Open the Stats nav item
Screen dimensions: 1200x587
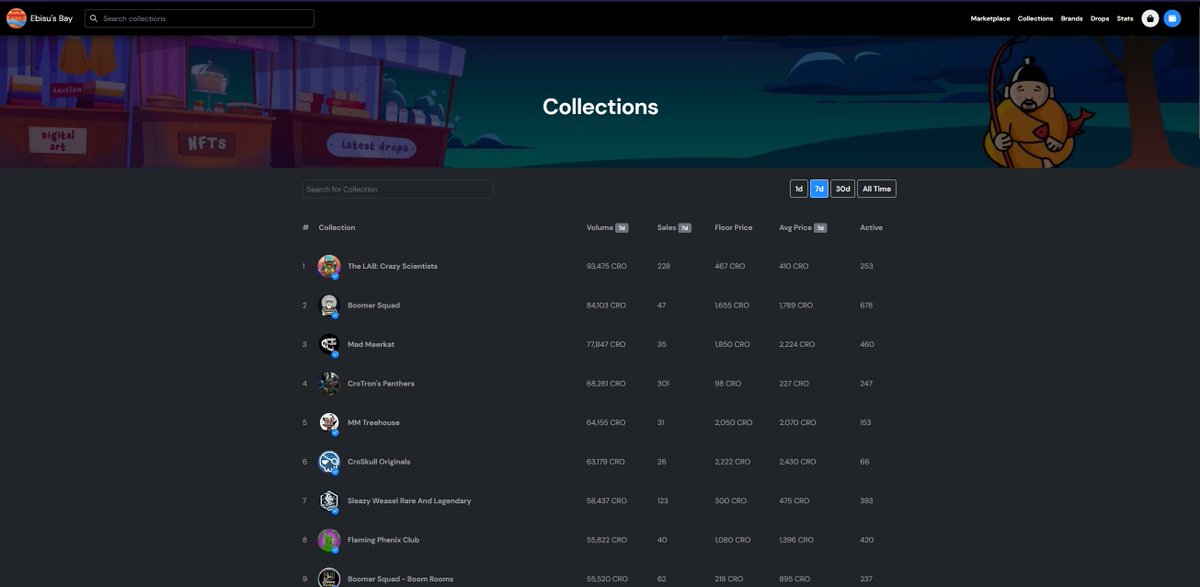[1125, 18]
